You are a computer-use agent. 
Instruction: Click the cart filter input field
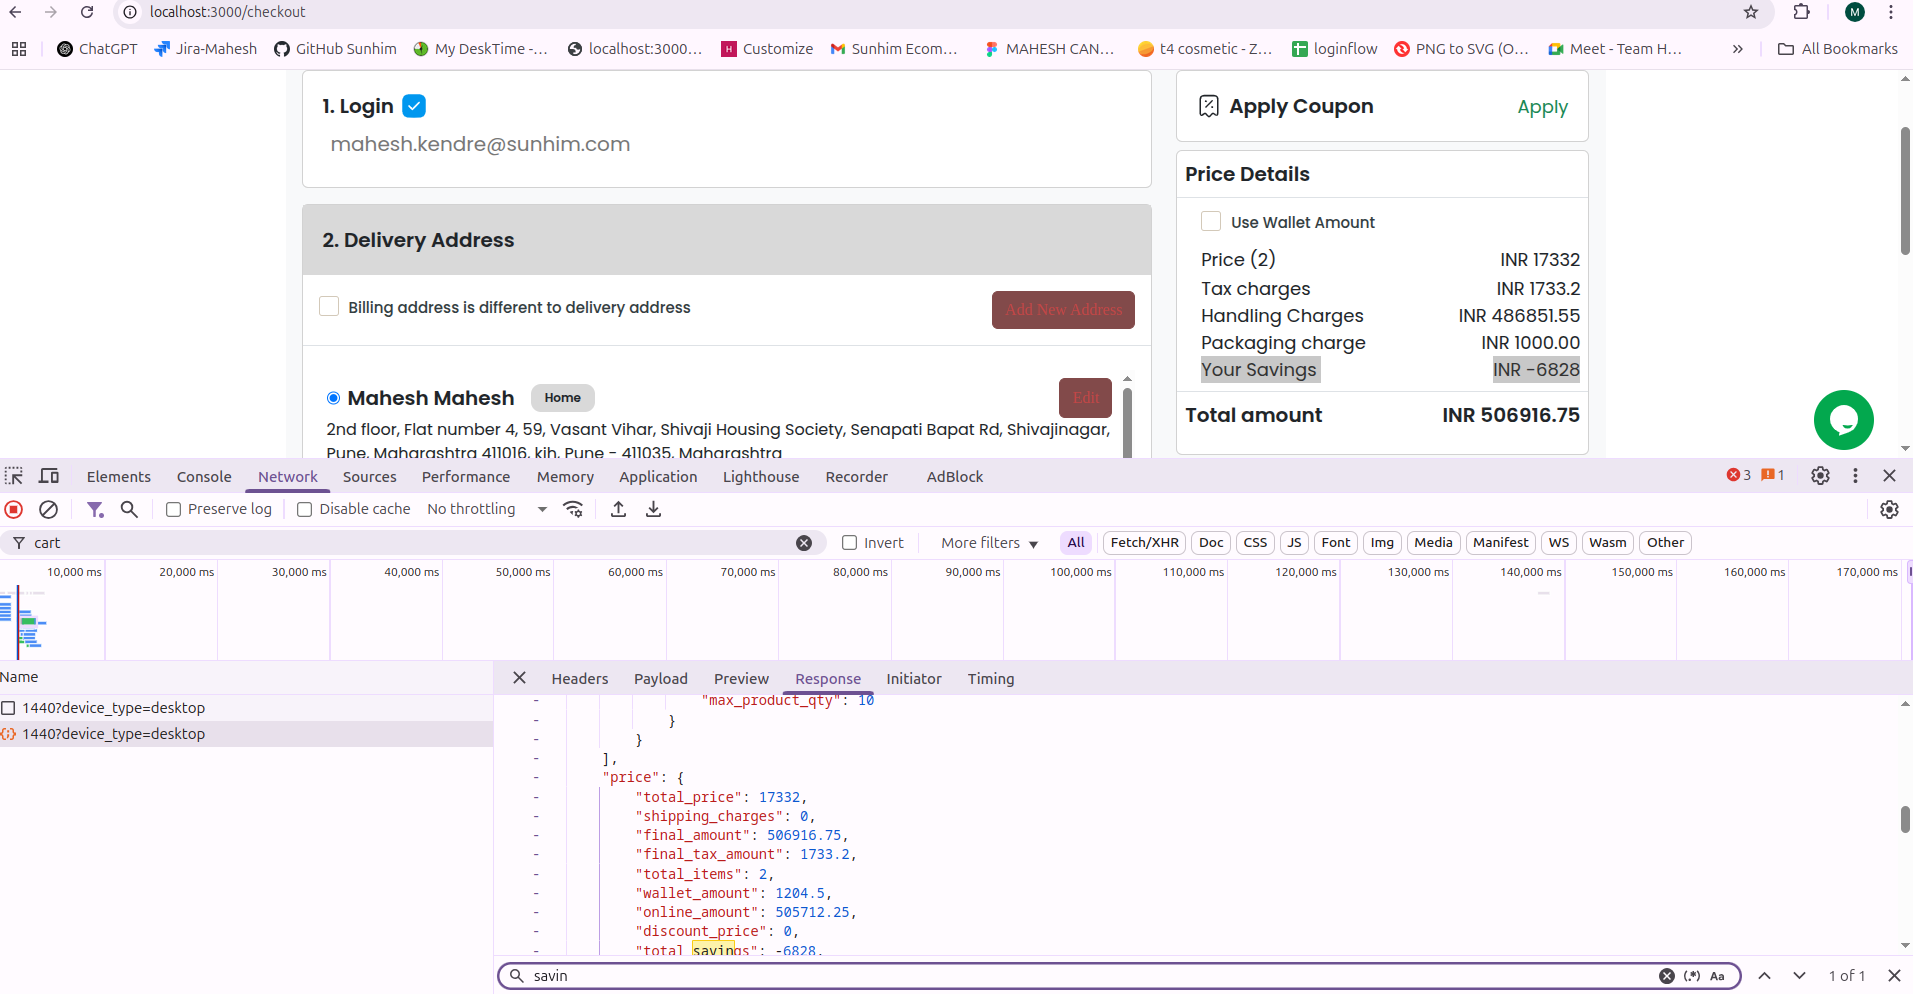[x=412, y=542]
